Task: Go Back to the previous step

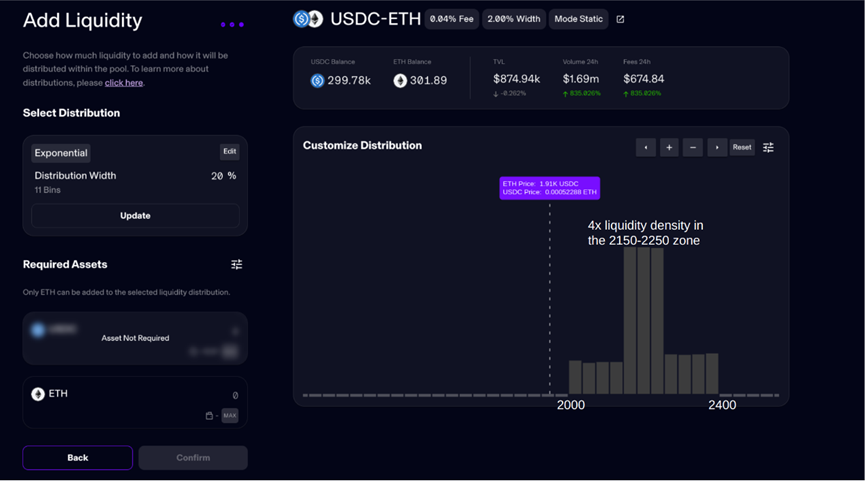Action: point(78,457)
